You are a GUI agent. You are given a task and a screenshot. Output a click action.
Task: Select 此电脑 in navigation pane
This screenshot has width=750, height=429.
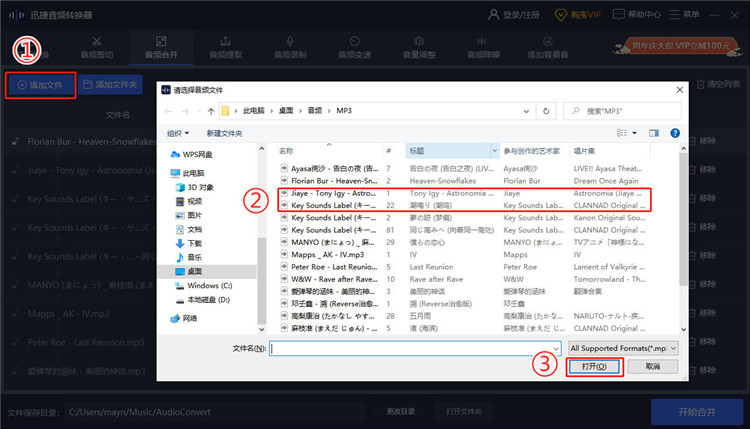(188, 173)
